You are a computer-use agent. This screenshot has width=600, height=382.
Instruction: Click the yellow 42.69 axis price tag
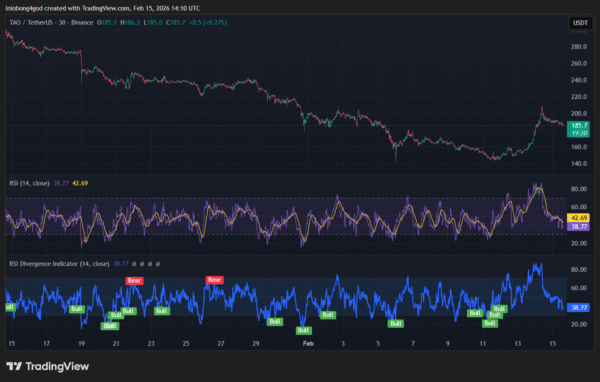579,218
